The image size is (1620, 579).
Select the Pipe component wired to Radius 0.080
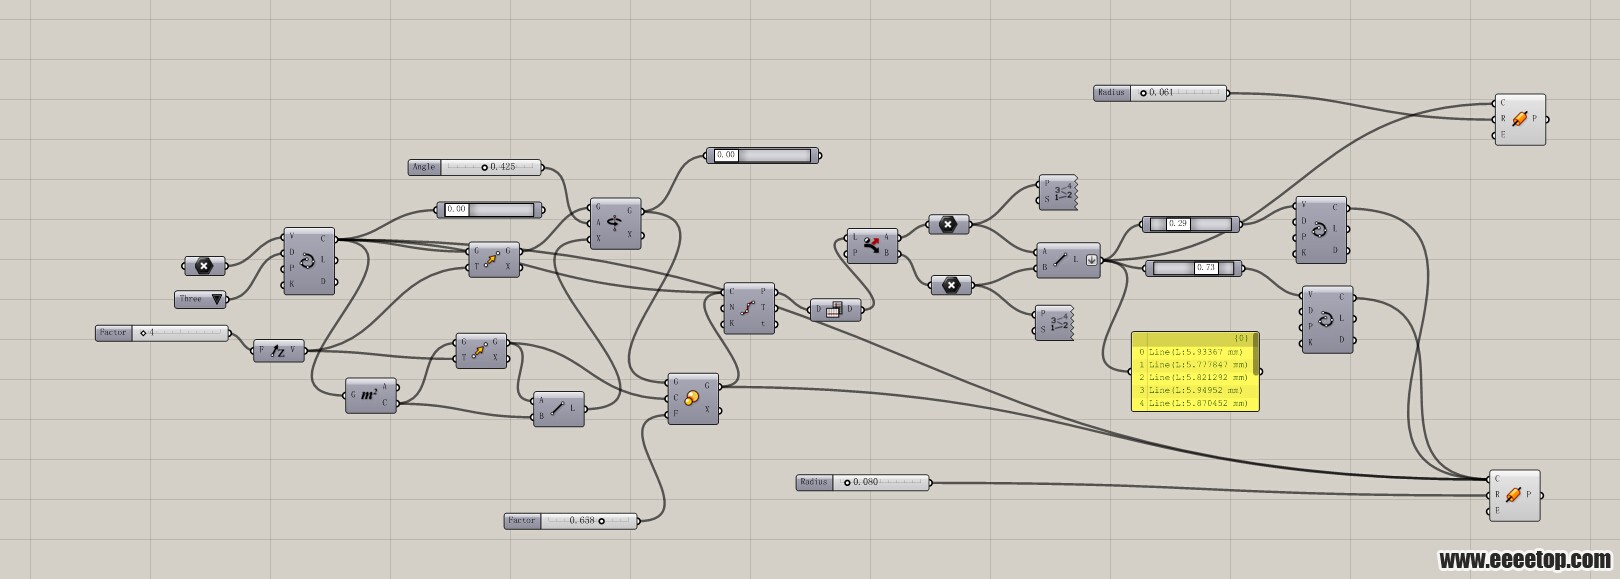point(1515,495)
